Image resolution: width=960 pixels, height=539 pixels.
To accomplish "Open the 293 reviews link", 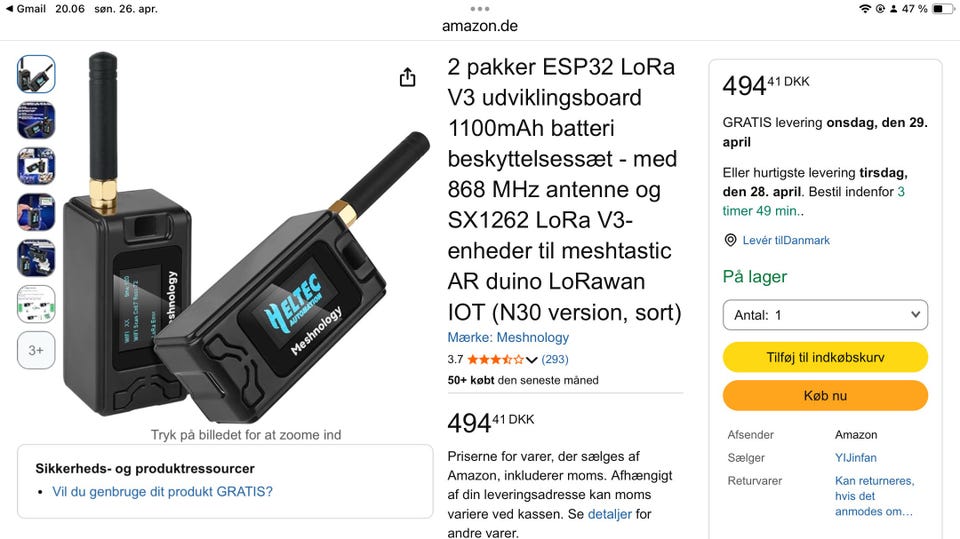I will [x=555, y=359].
